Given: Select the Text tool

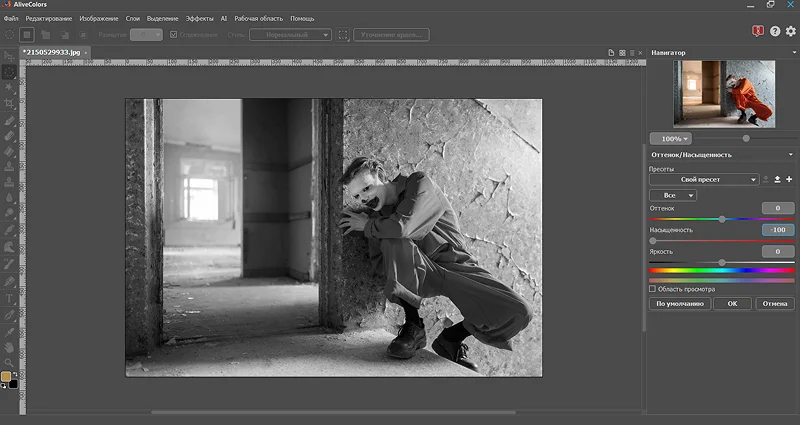Looking at the screenshot, I should coord(9,298).
